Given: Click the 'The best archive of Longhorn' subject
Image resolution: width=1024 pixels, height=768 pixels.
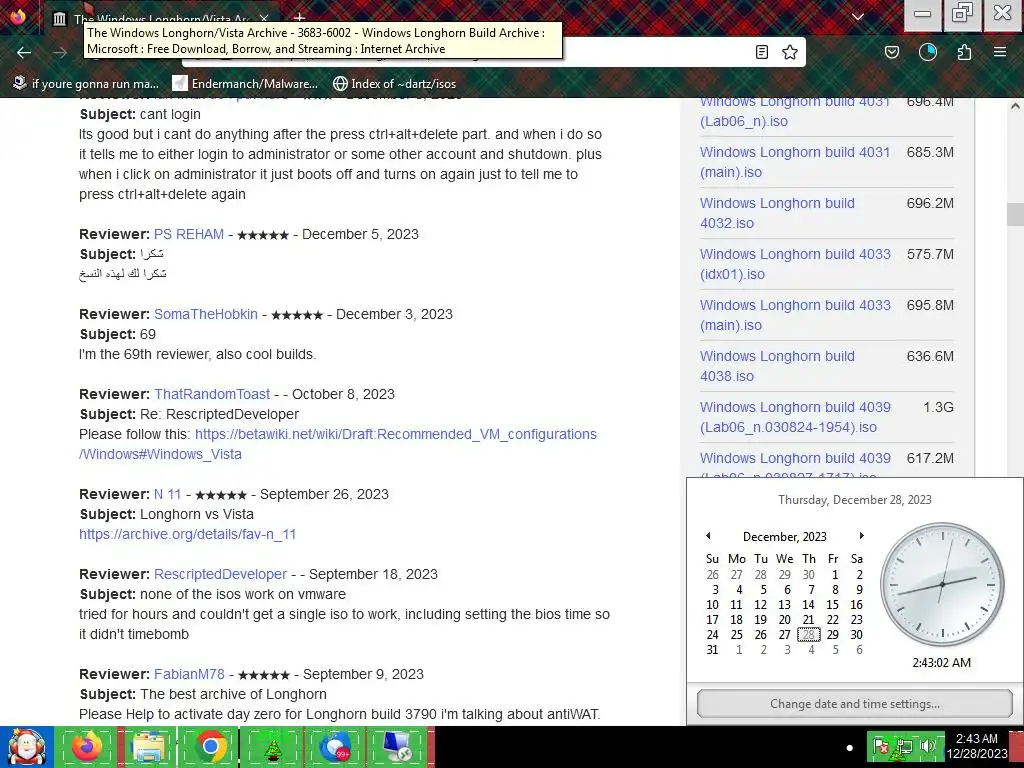Looking at the screenshot, I should (233, 694).
